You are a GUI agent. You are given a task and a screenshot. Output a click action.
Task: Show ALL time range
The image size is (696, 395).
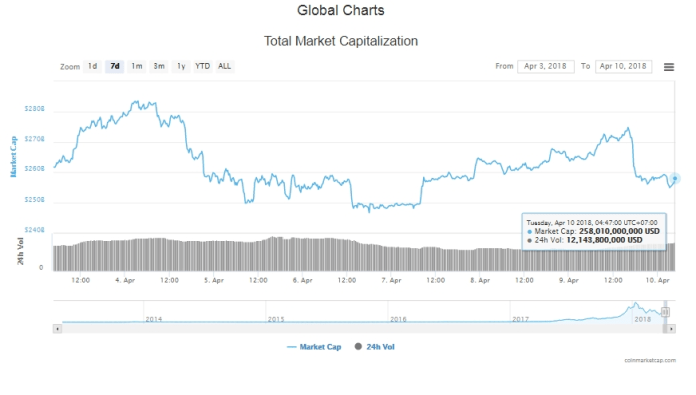pyautogui.click(x=225, y=67)
